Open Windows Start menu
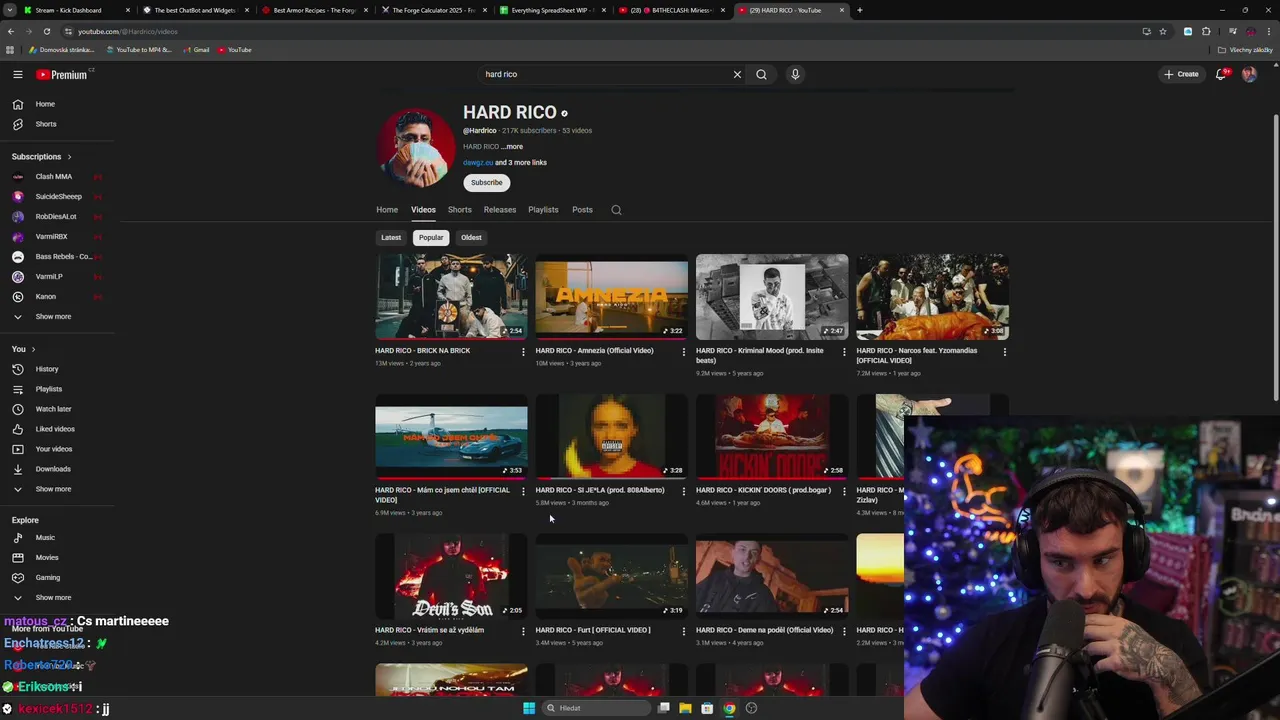This screenshot has width=1280, height=720. tap(529, 708)
